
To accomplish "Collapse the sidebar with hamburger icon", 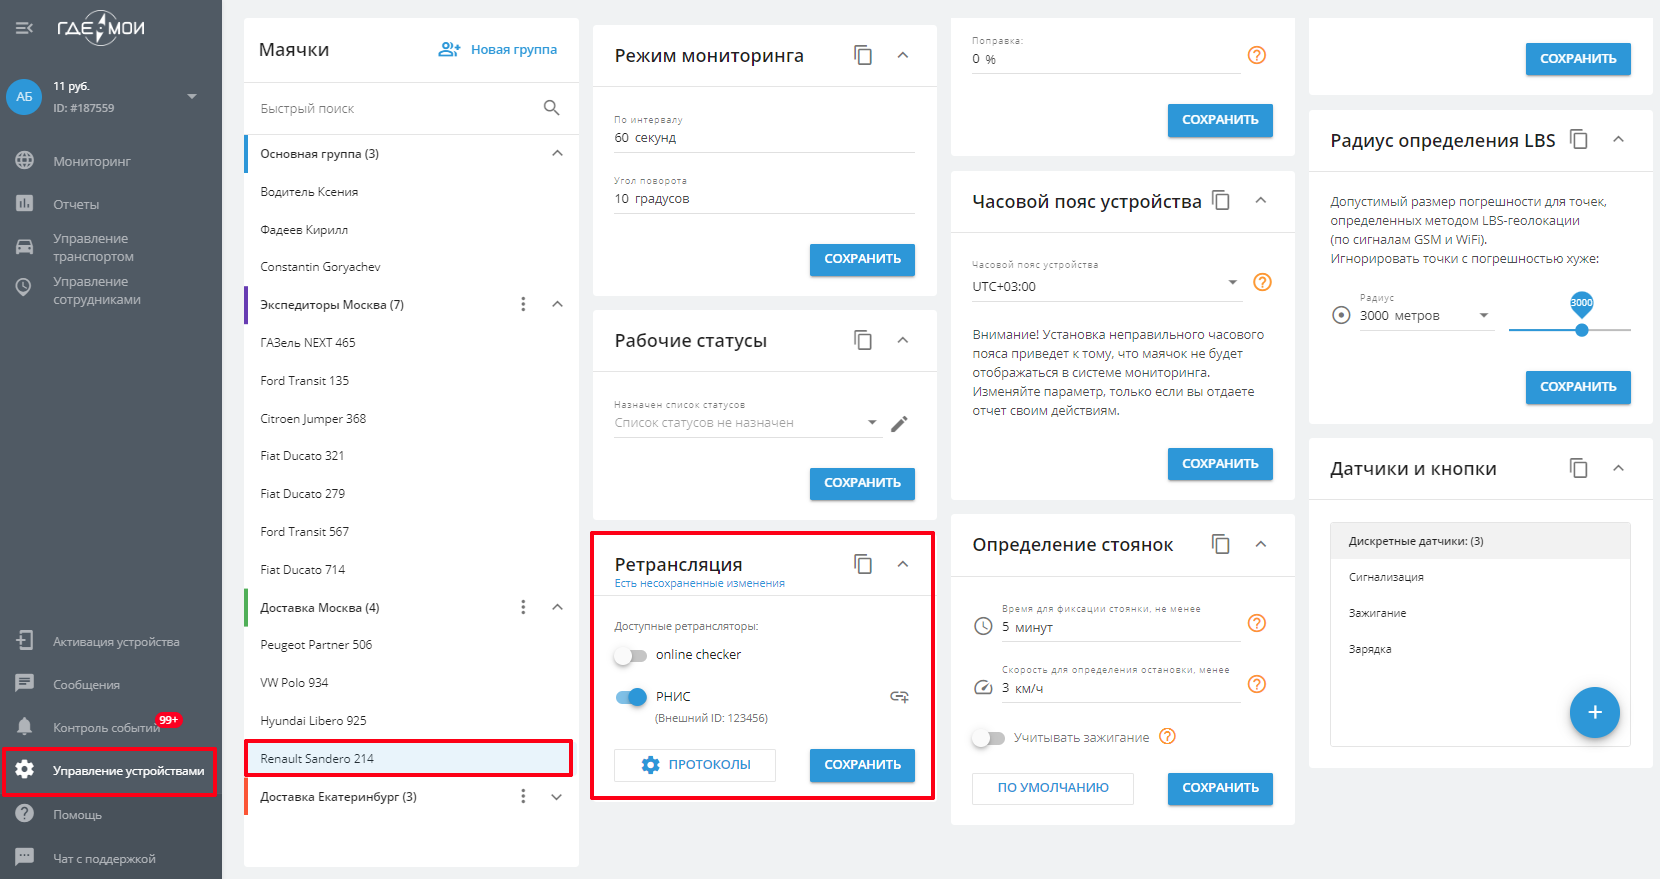I will (24, 28).
